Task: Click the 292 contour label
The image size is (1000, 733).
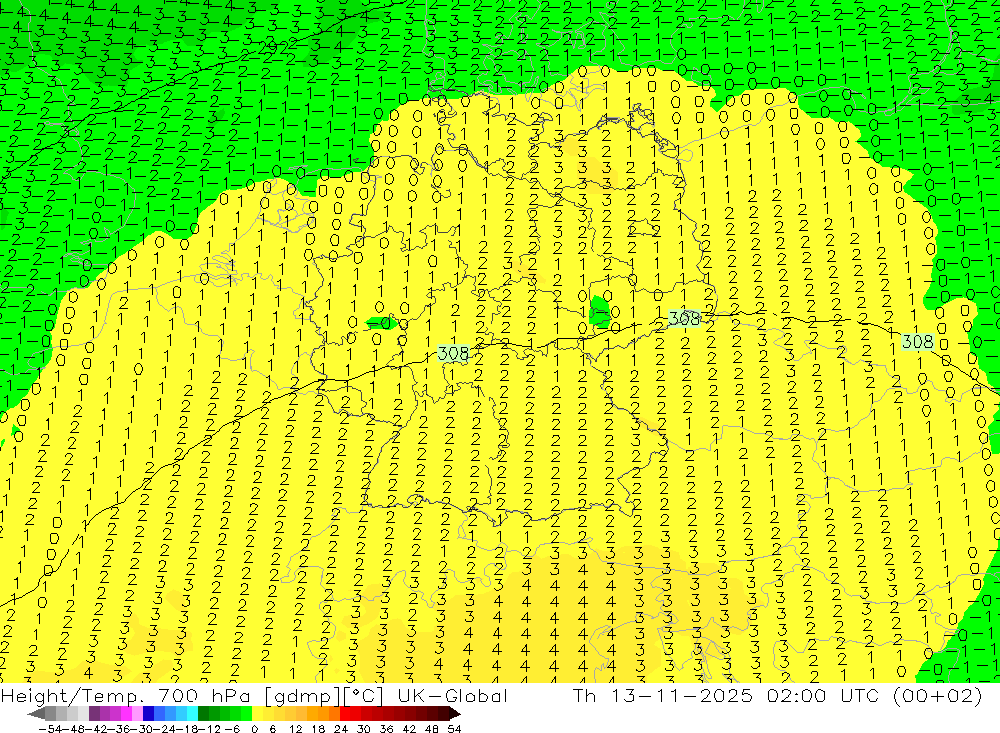Action: point(273,48)
